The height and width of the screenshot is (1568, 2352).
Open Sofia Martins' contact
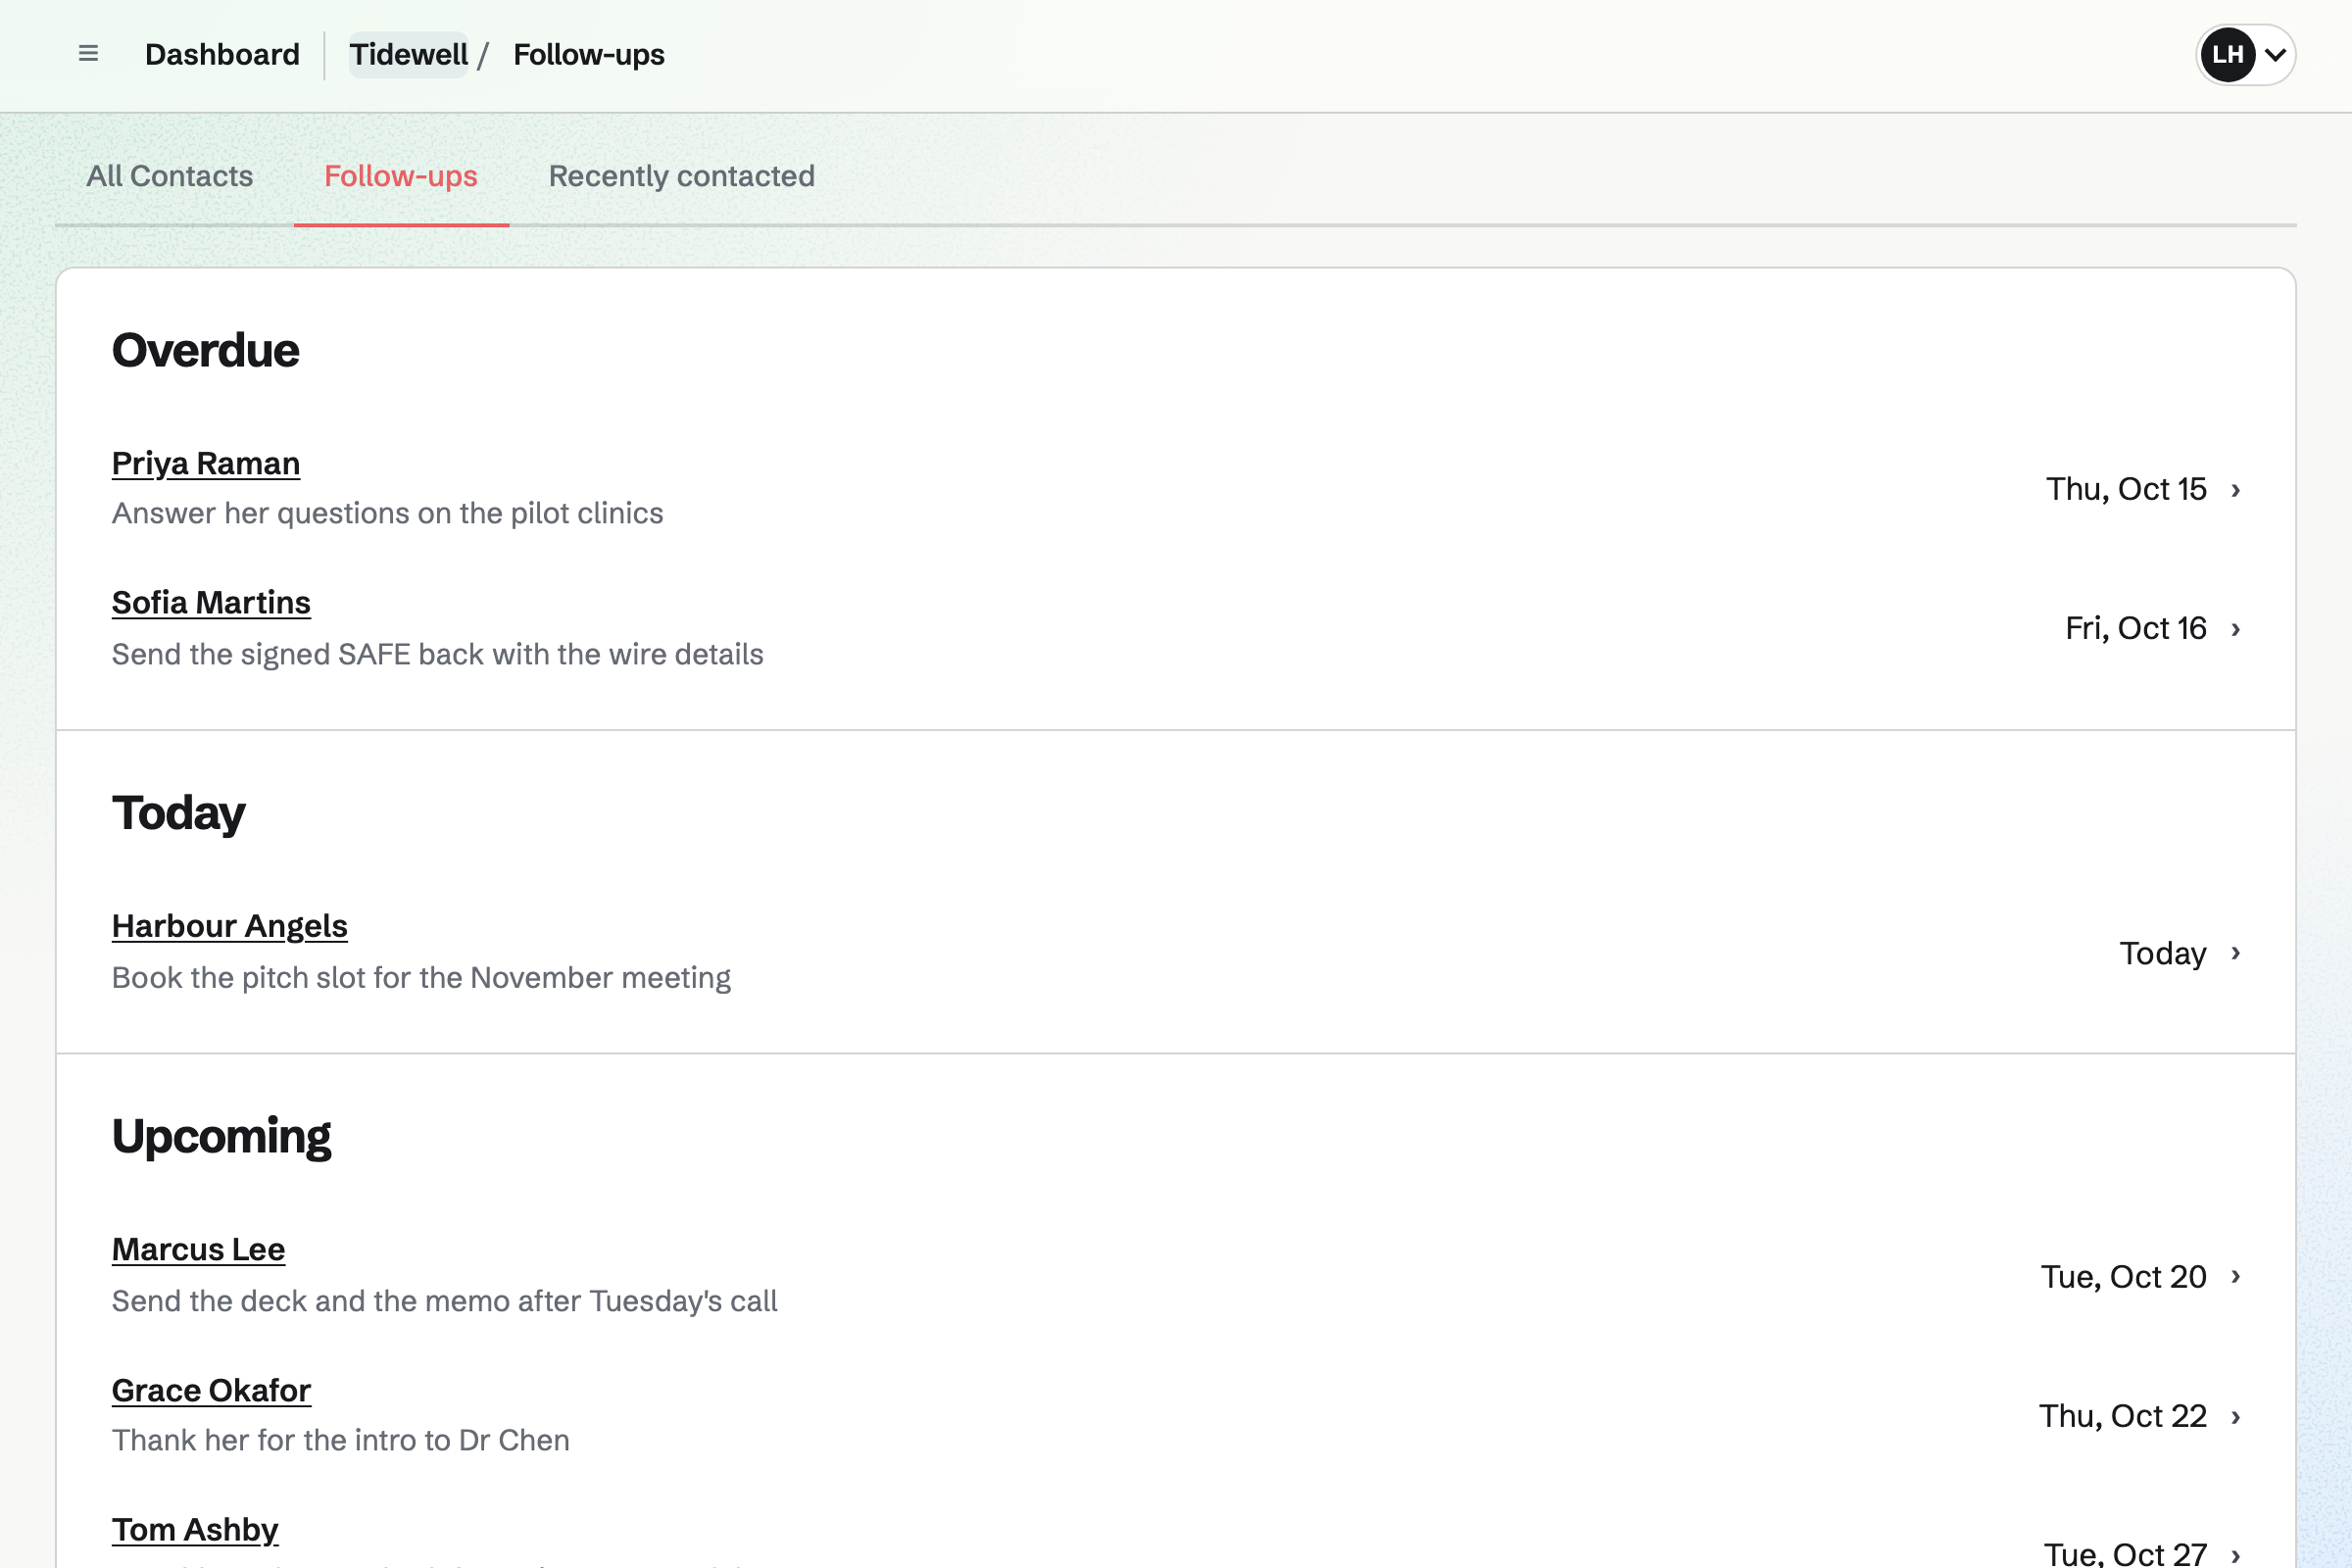coord(211,603)
